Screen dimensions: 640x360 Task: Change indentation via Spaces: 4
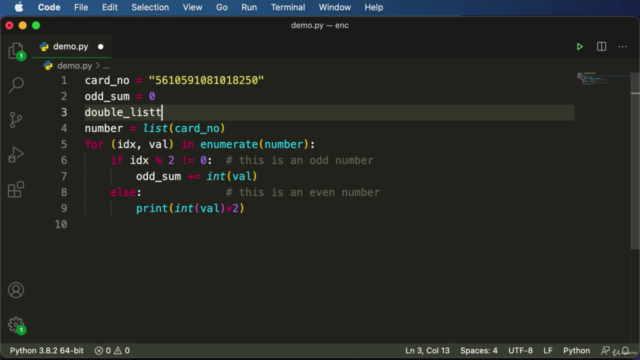point(479,351)
